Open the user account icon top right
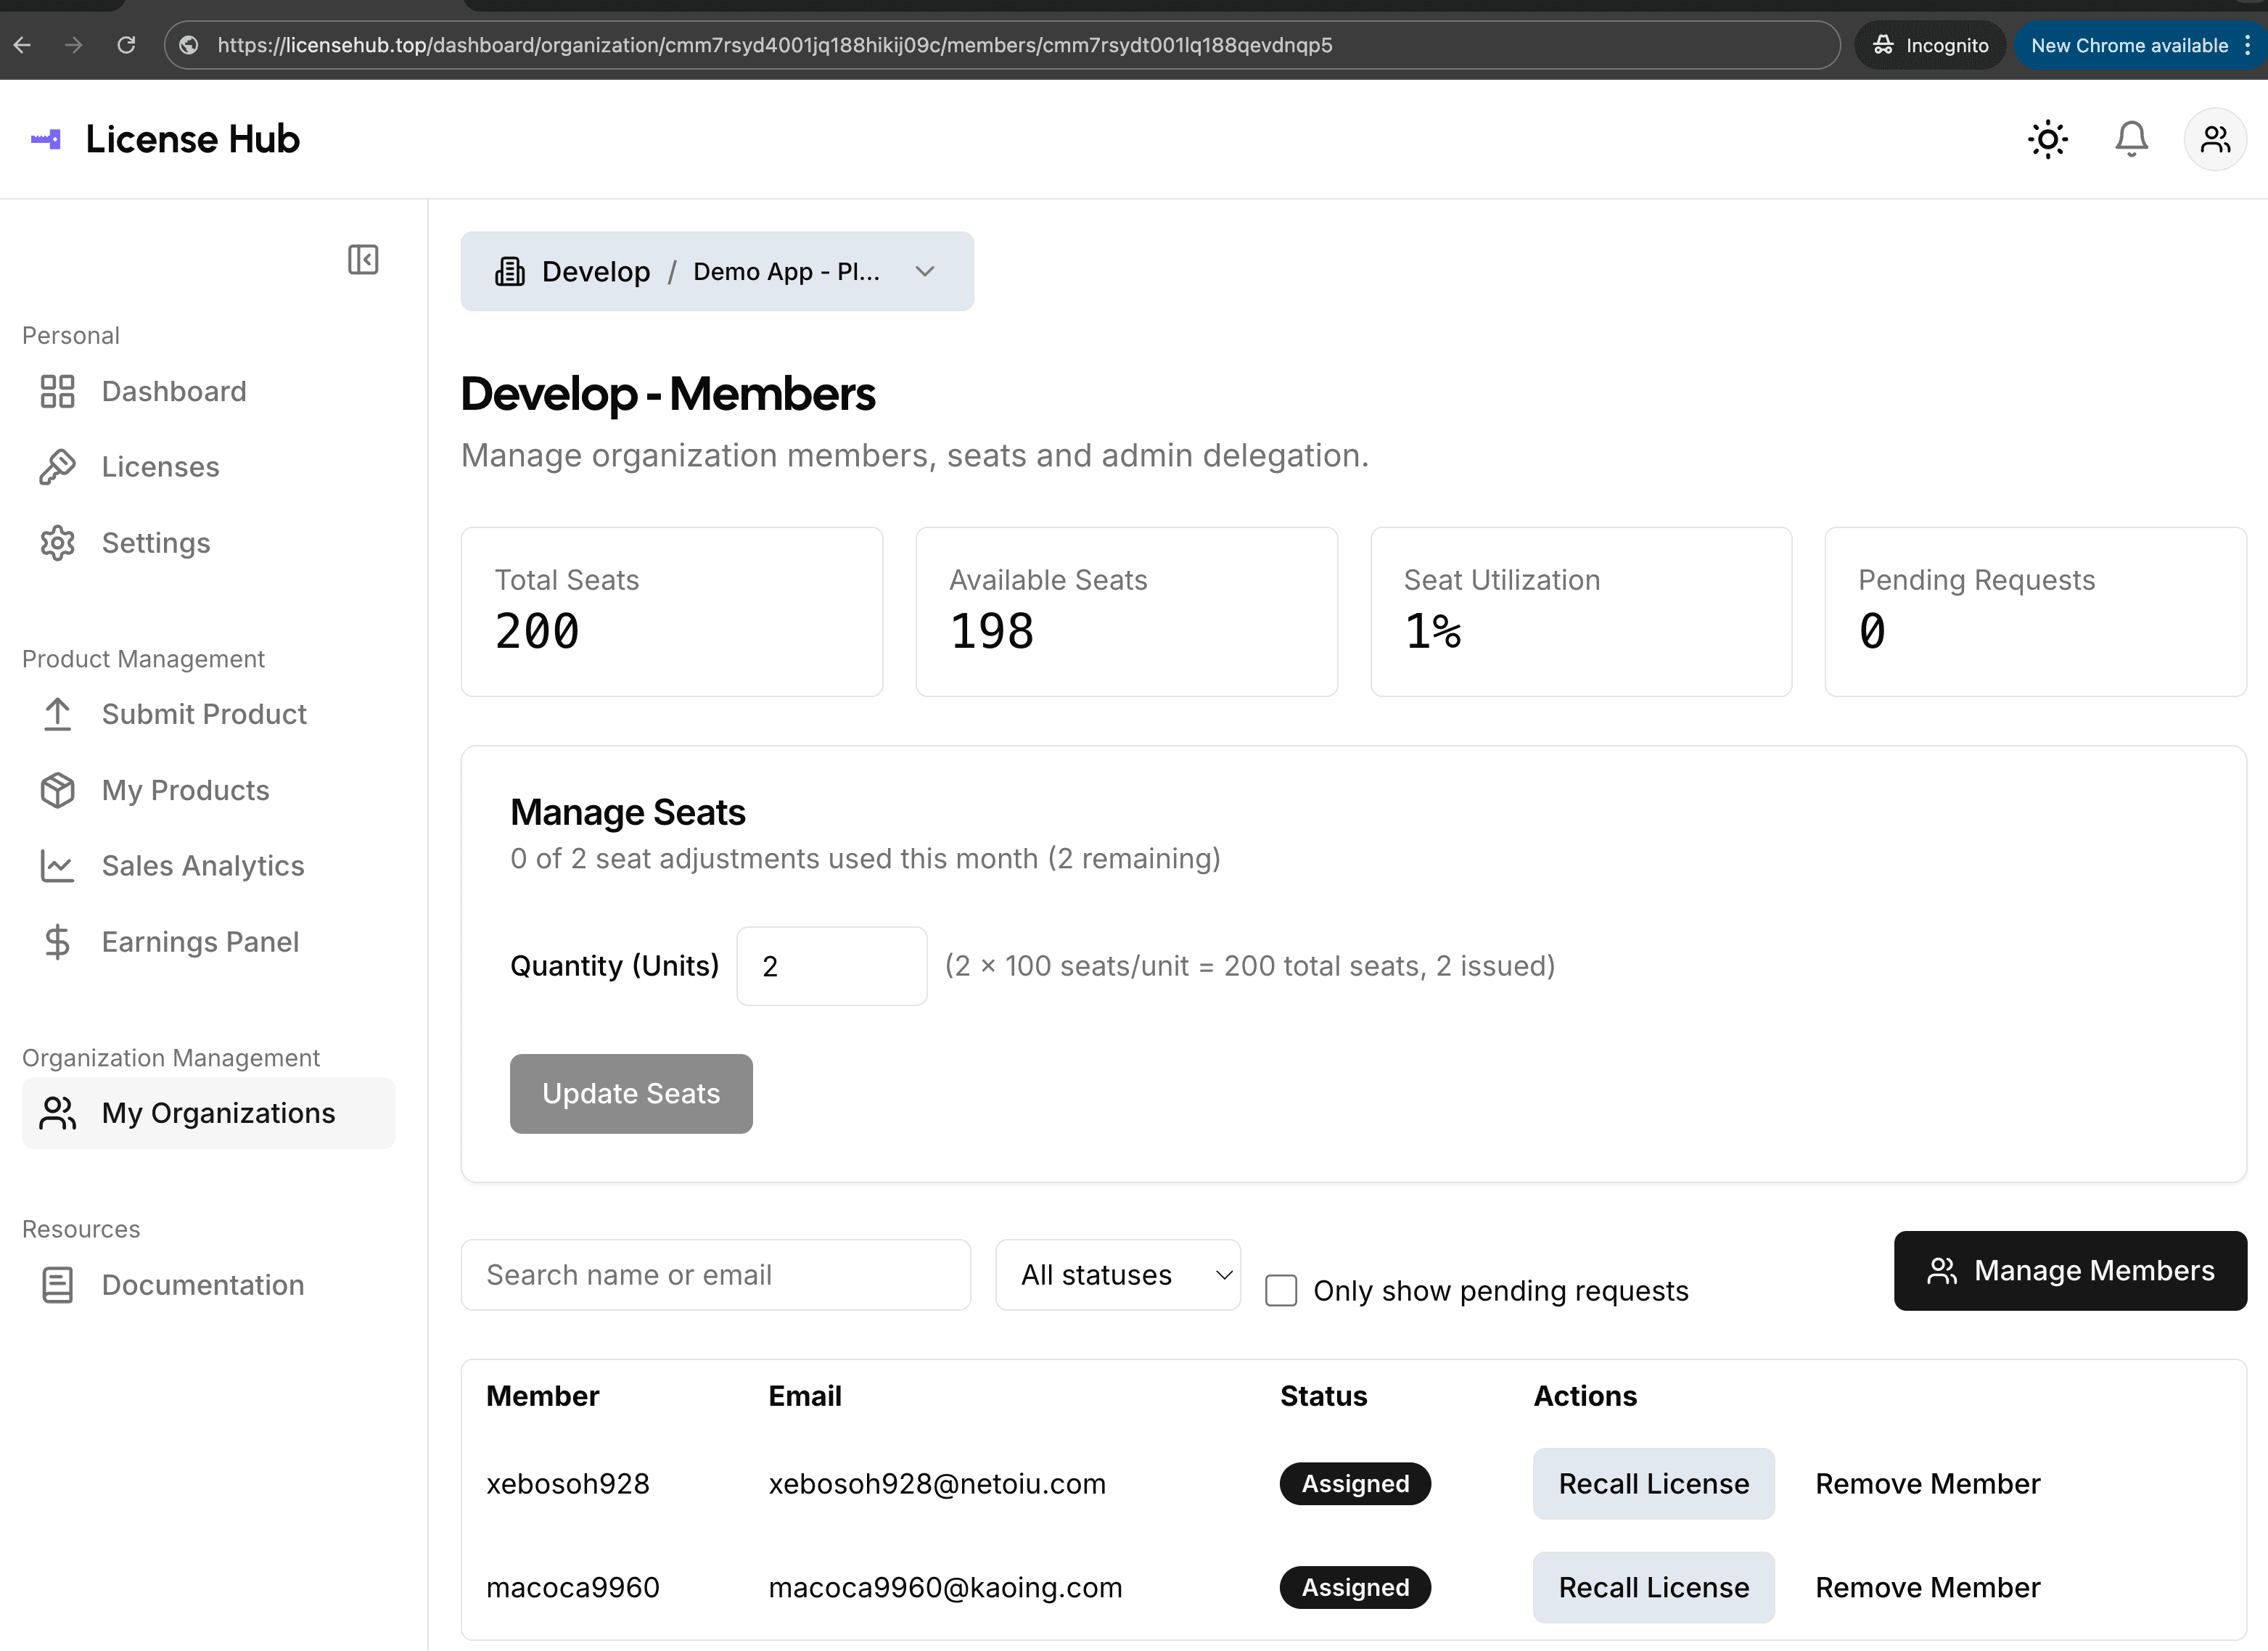Screen dimensions: 2268x1651 2215,139
